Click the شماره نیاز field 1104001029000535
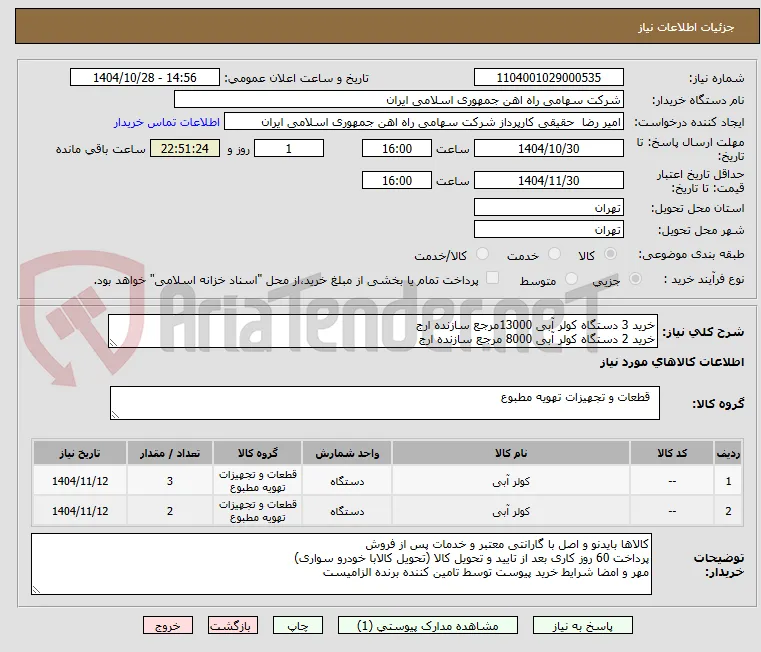Screen dimensions: 761x652 pyautogui.click(x=548, y=78)
